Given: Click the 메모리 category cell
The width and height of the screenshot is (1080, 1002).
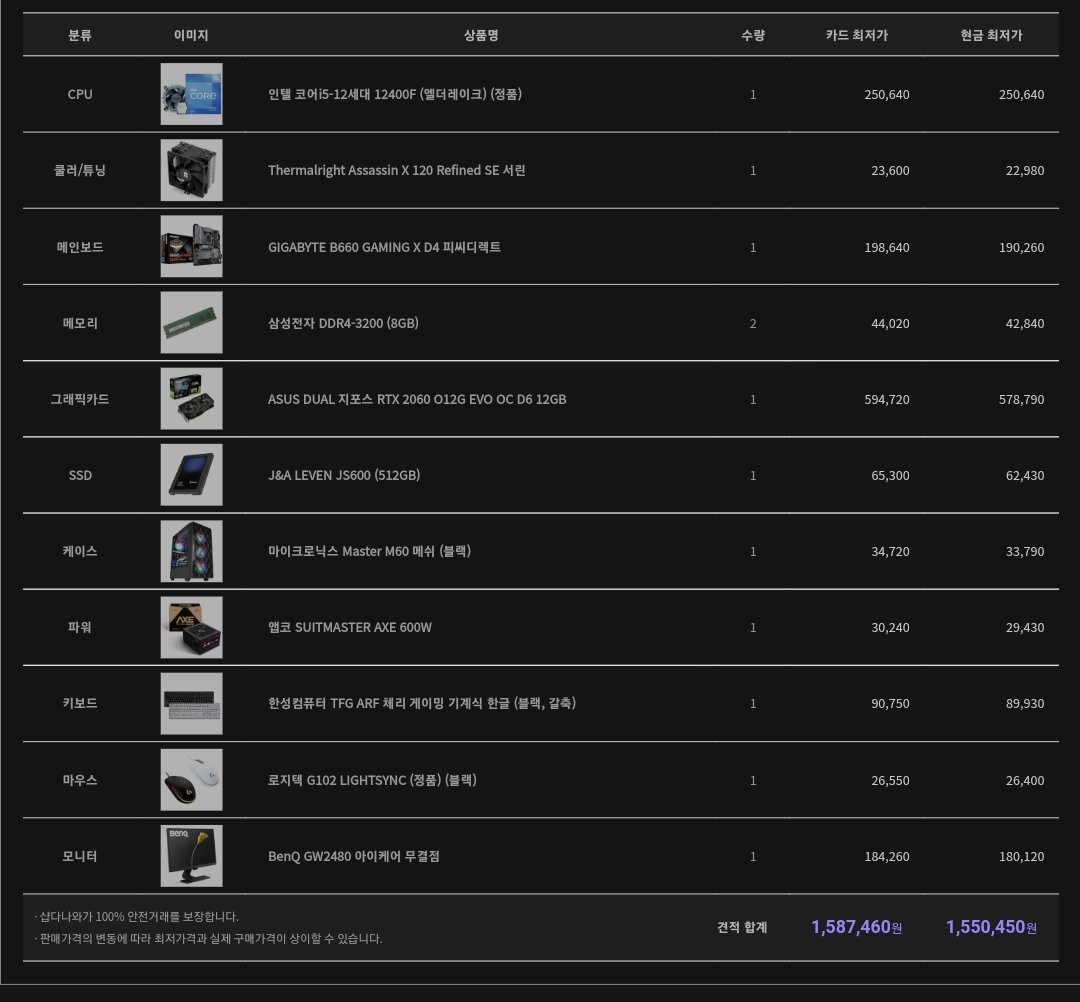Looking at the screenshot, I should click(80, 323).
